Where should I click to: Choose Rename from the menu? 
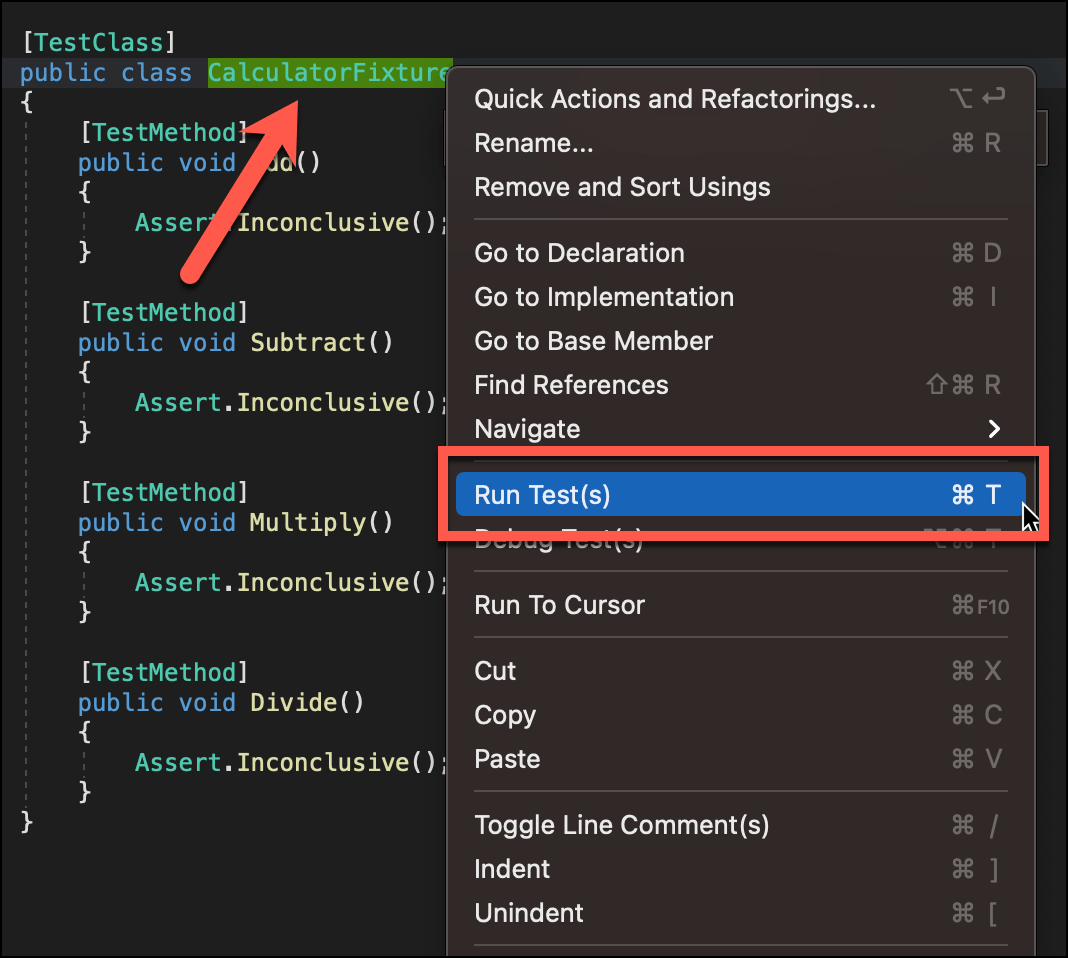tap(533, 143)
